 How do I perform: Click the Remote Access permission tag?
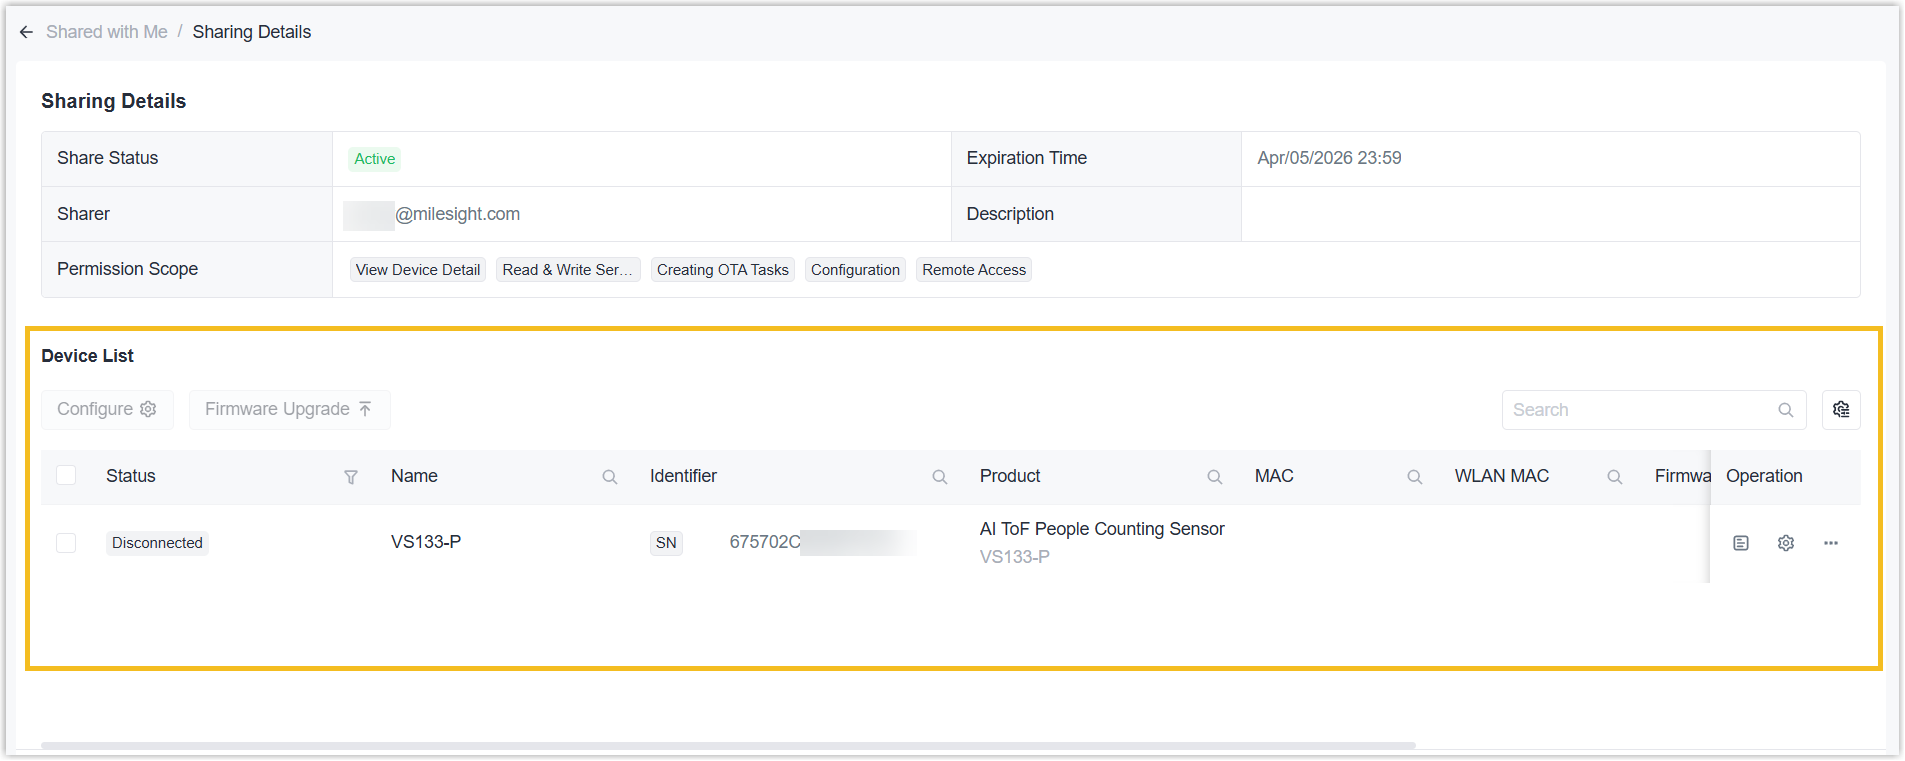pyautogui.click(x=973, y=270)
